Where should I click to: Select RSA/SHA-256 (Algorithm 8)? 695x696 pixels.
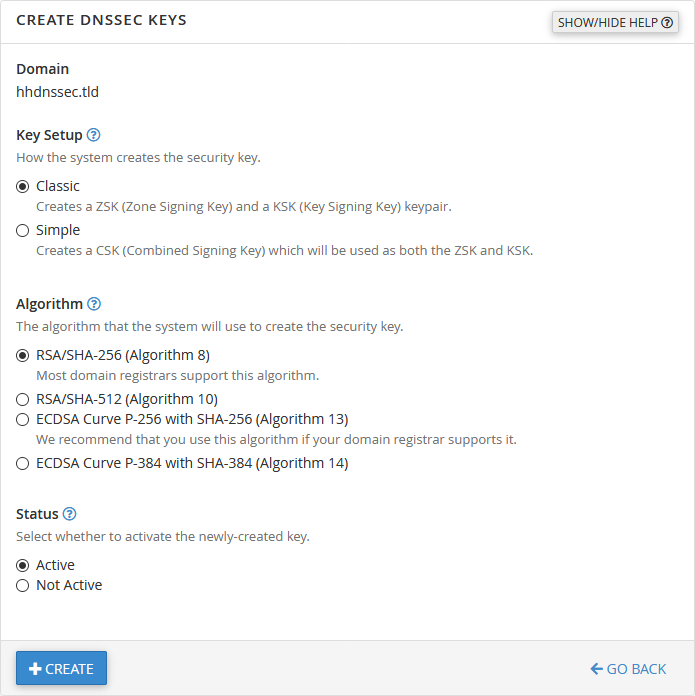pos(23,355)
